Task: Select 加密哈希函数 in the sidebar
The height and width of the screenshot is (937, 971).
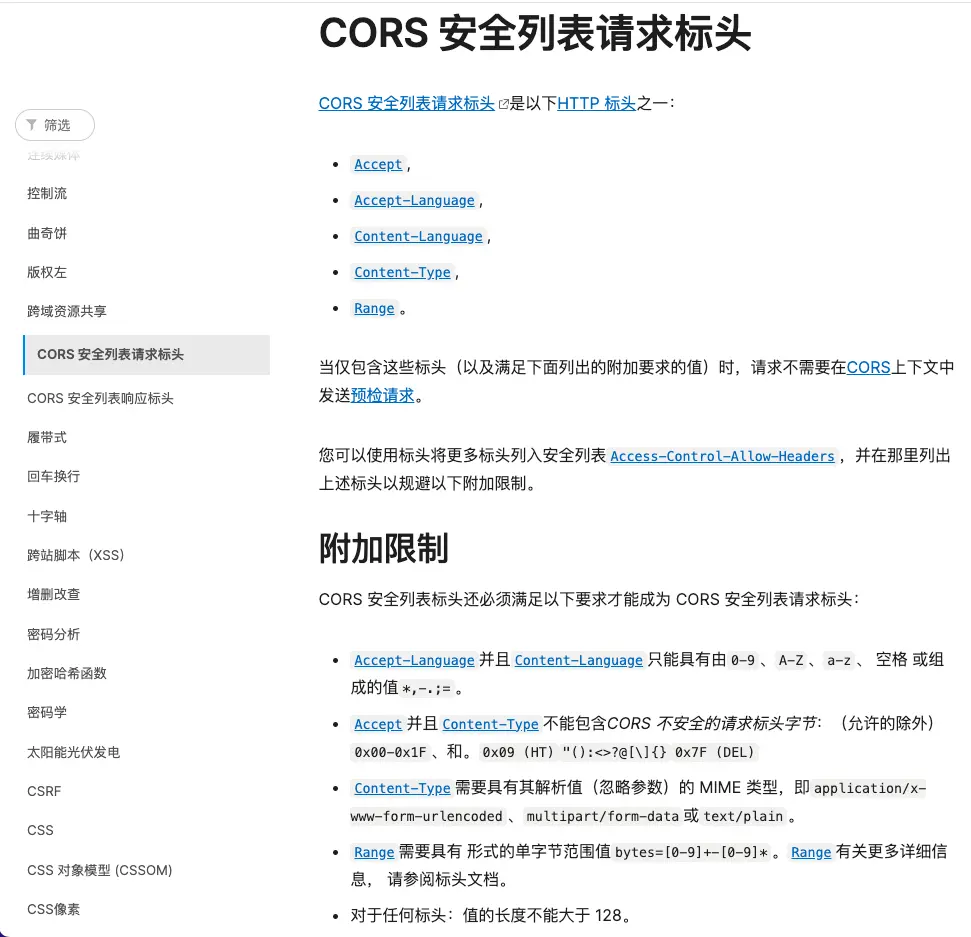Action: [67, 673]
